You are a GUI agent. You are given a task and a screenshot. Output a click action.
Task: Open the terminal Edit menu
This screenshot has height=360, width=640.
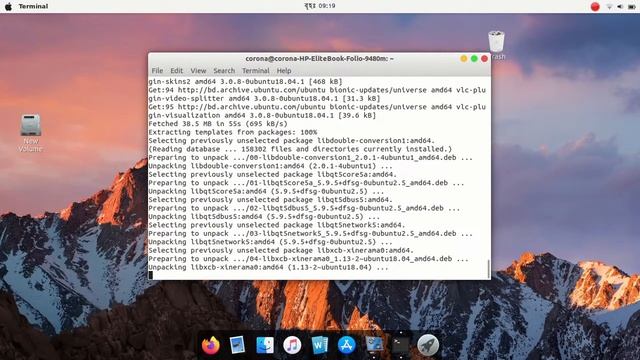point(176,71)
